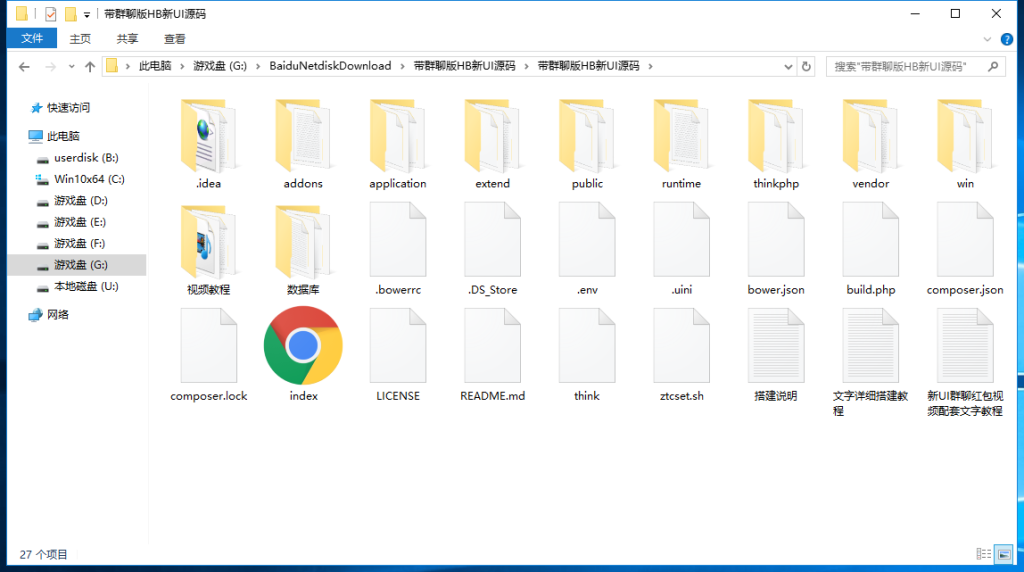
Task: Select userdisk (B:) drive
Action: point(86,157)
